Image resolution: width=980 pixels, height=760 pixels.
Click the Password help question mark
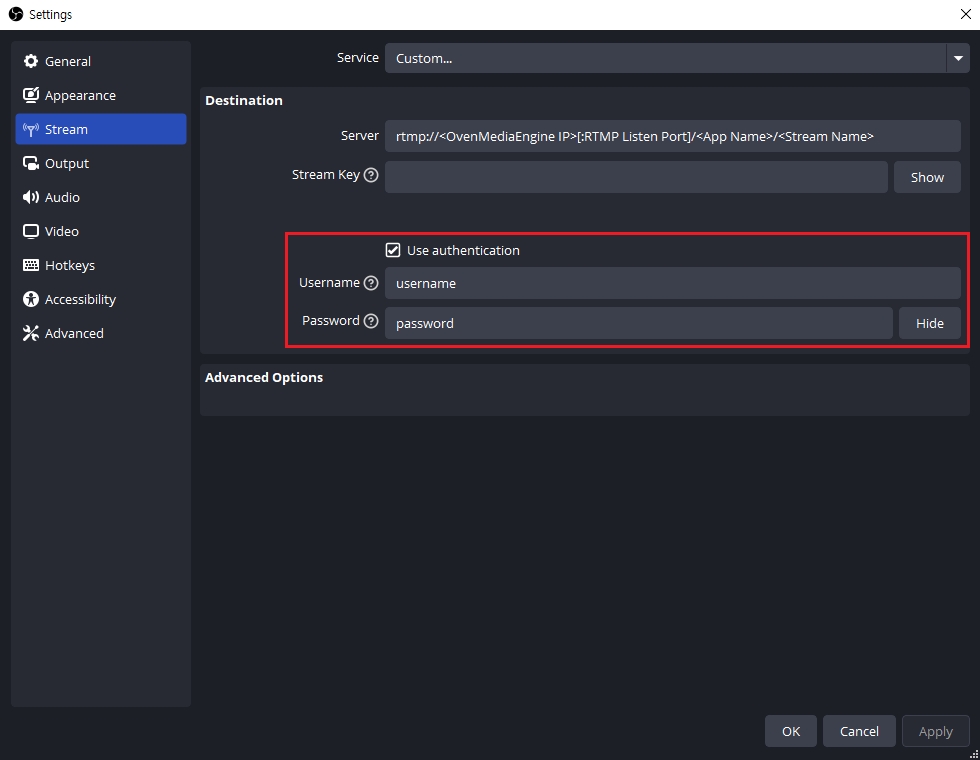pyautogui.click(x=371, y=321)
